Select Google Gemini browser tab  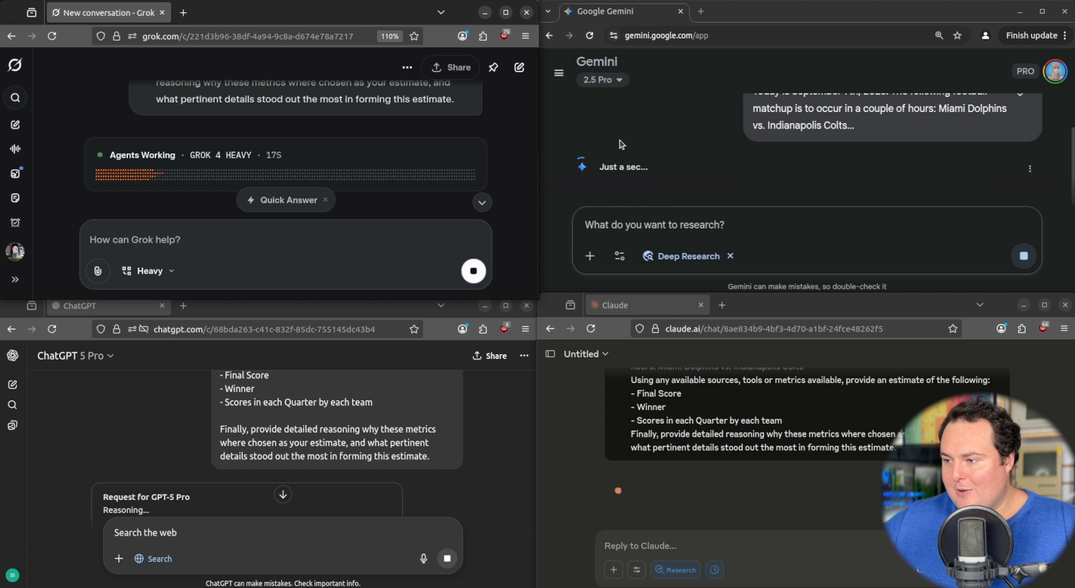point(624,11)
